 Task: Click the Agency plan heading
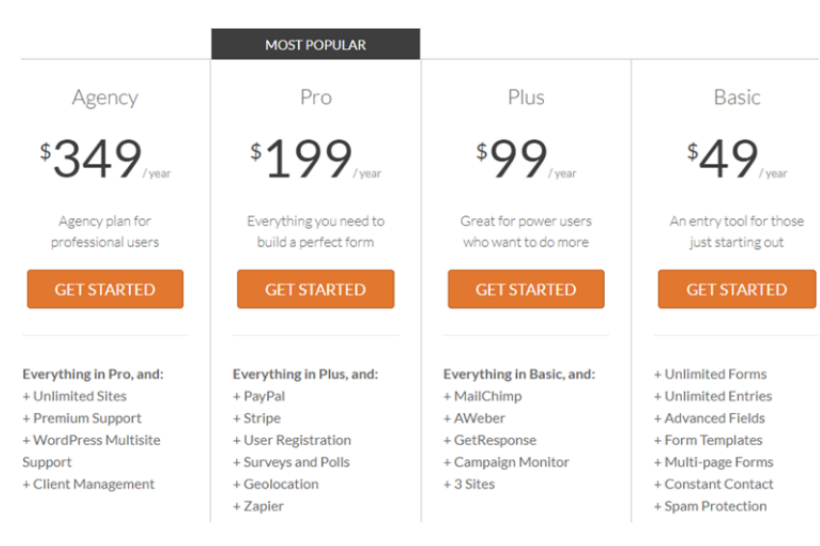pos(105,98)
